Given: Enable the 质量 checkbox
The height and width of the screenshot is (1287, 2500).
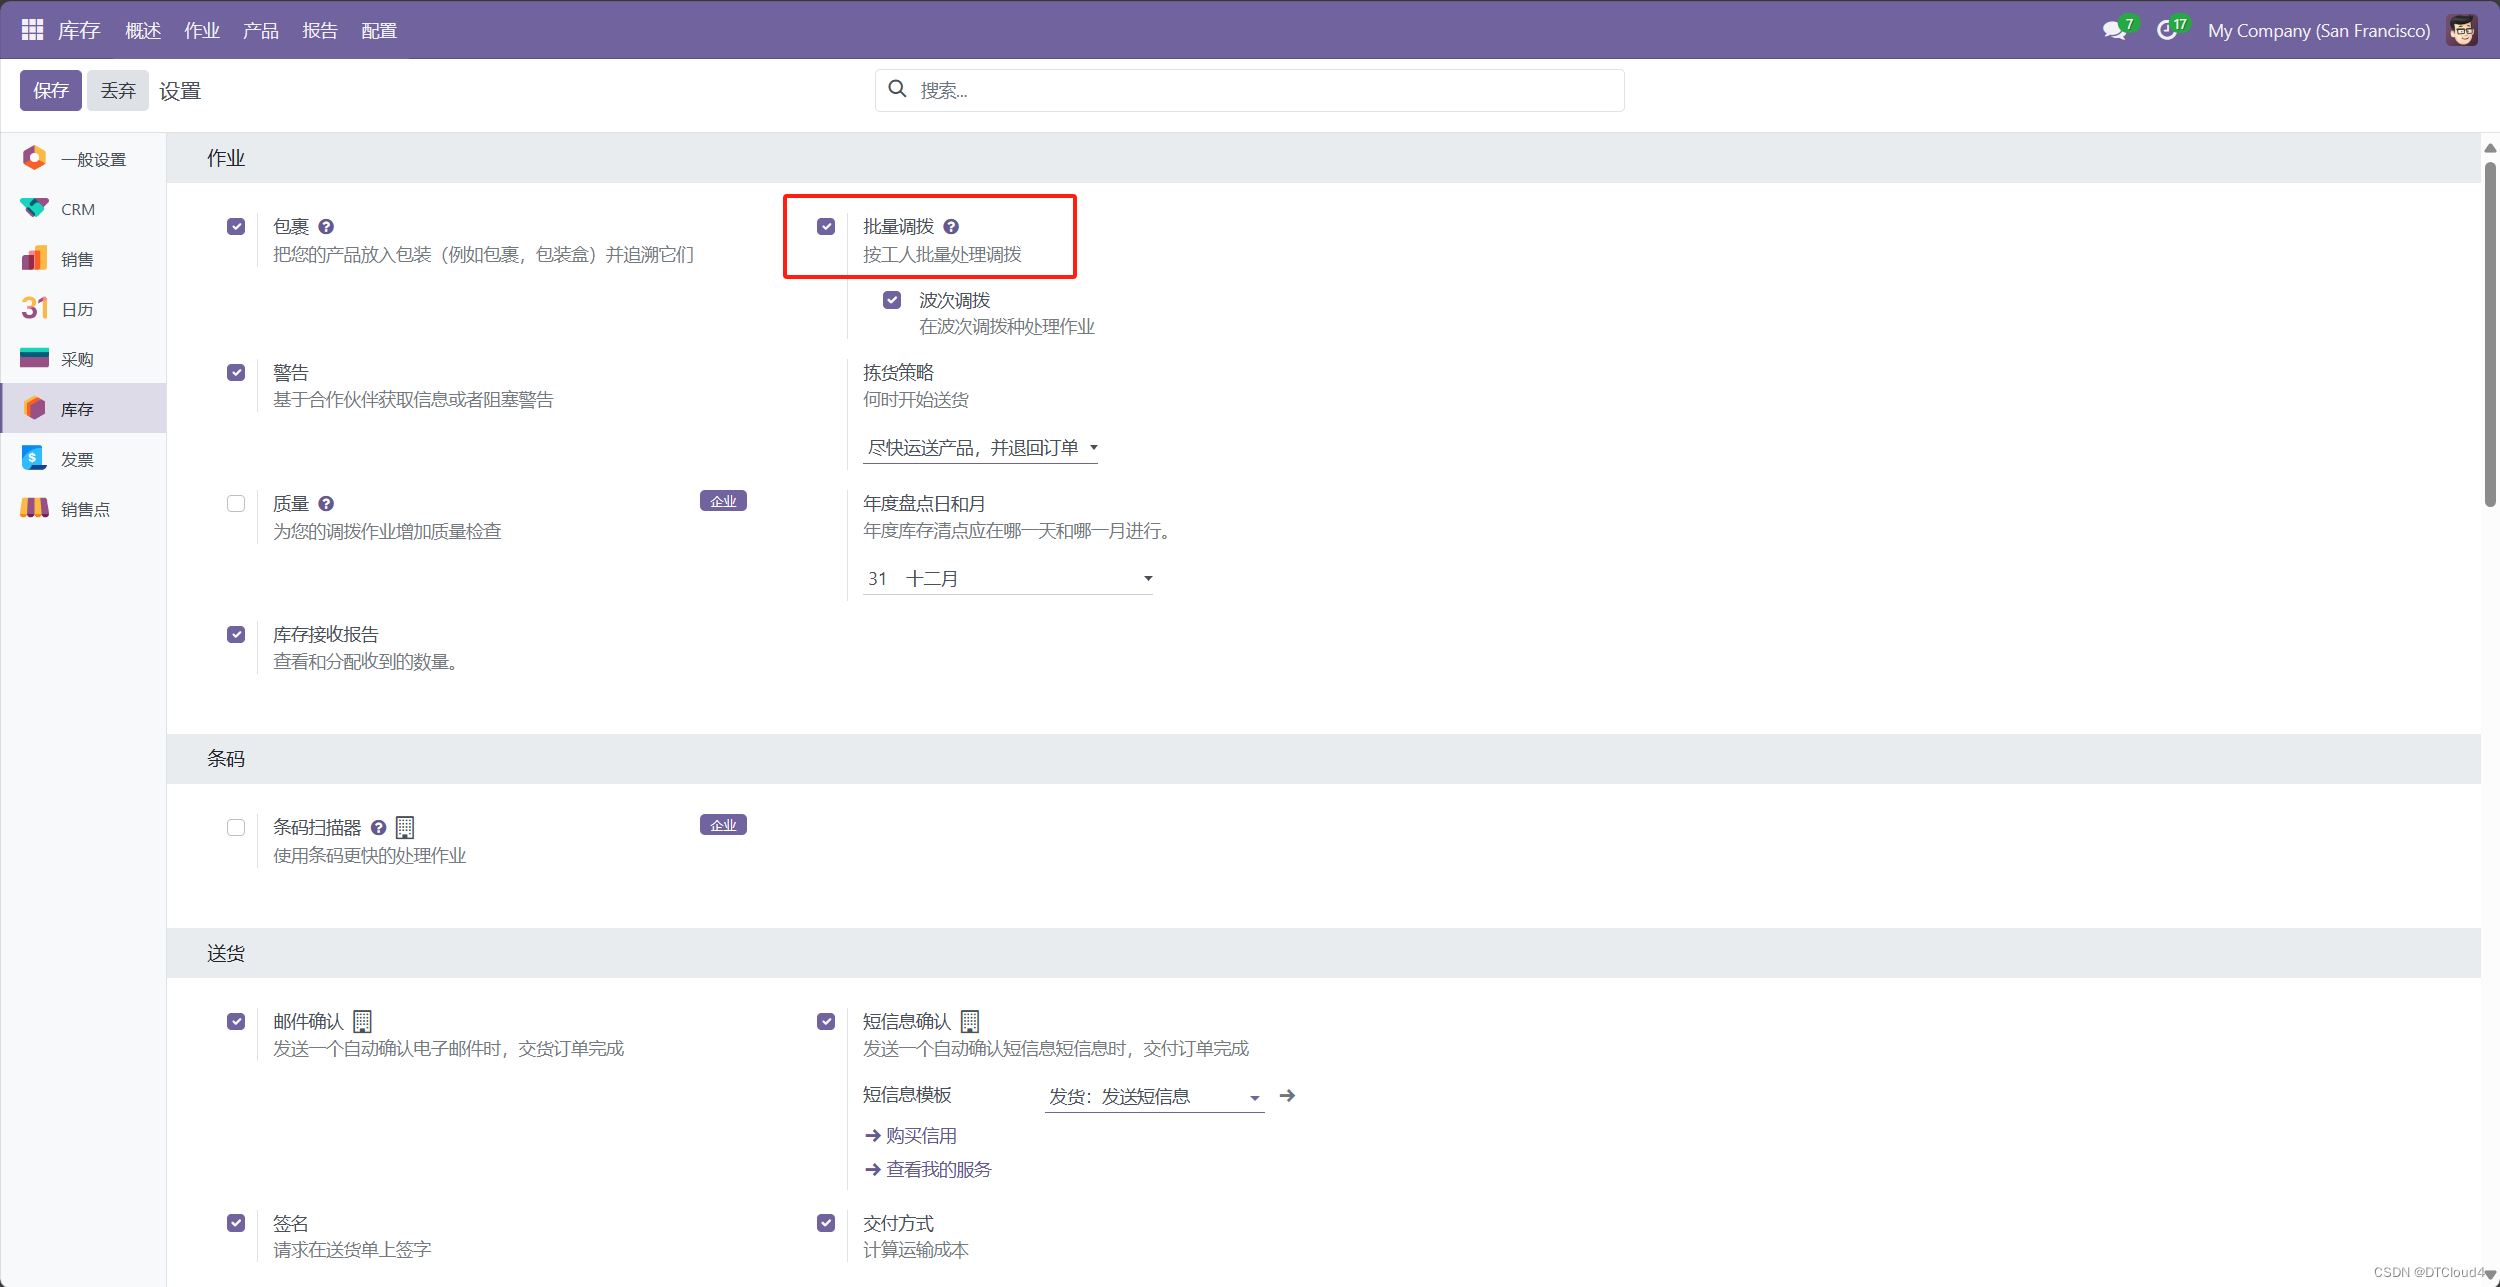Looking at the screenshot, I should coord(236,504).
